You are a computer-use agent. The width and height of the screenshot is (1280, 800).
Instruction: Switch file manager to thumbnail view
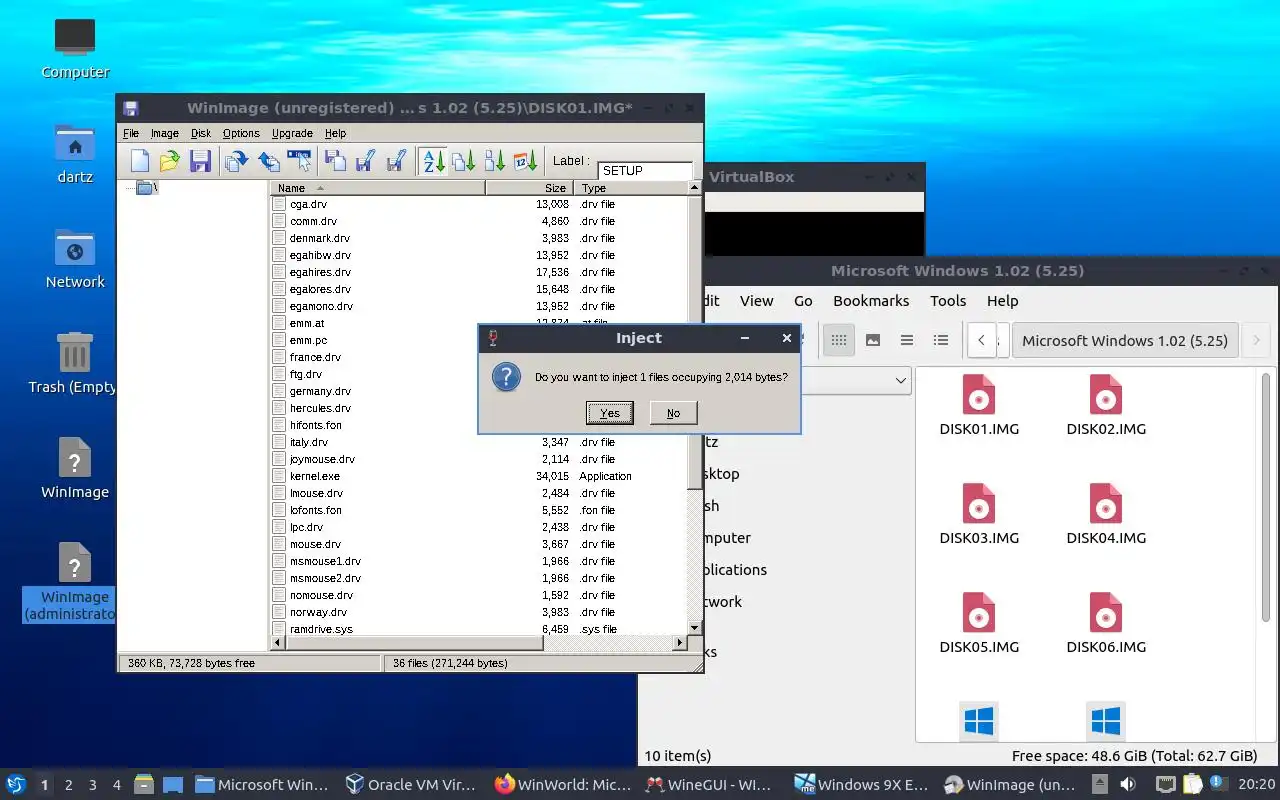tap(873, 340)
